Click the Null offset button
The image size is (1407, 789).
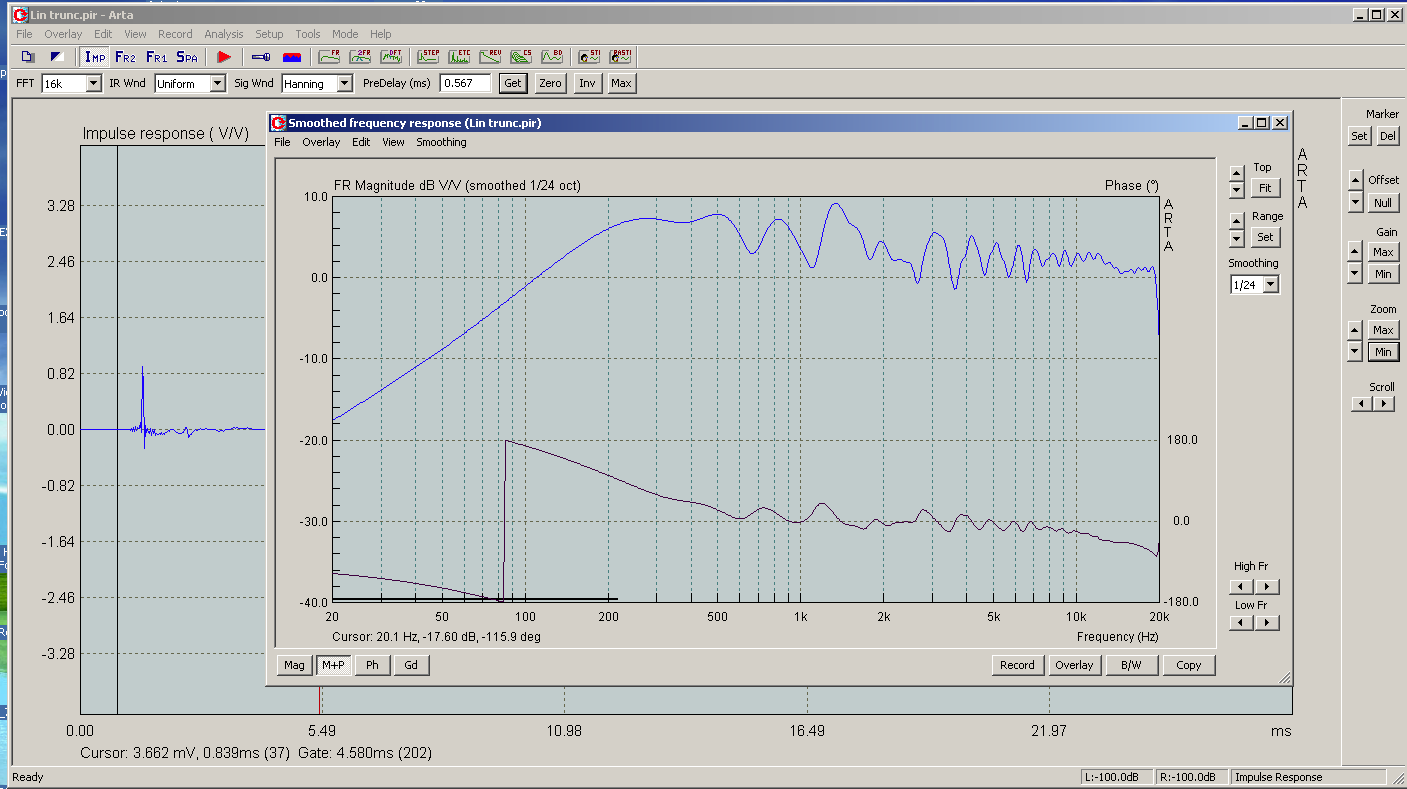point(1383,203)
